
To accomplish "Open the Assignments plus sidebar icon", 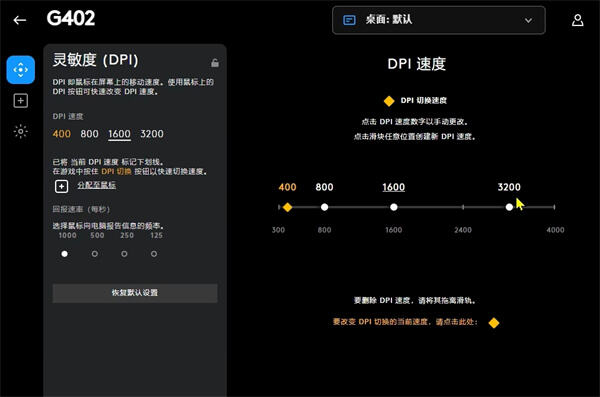I will [21, 101].
